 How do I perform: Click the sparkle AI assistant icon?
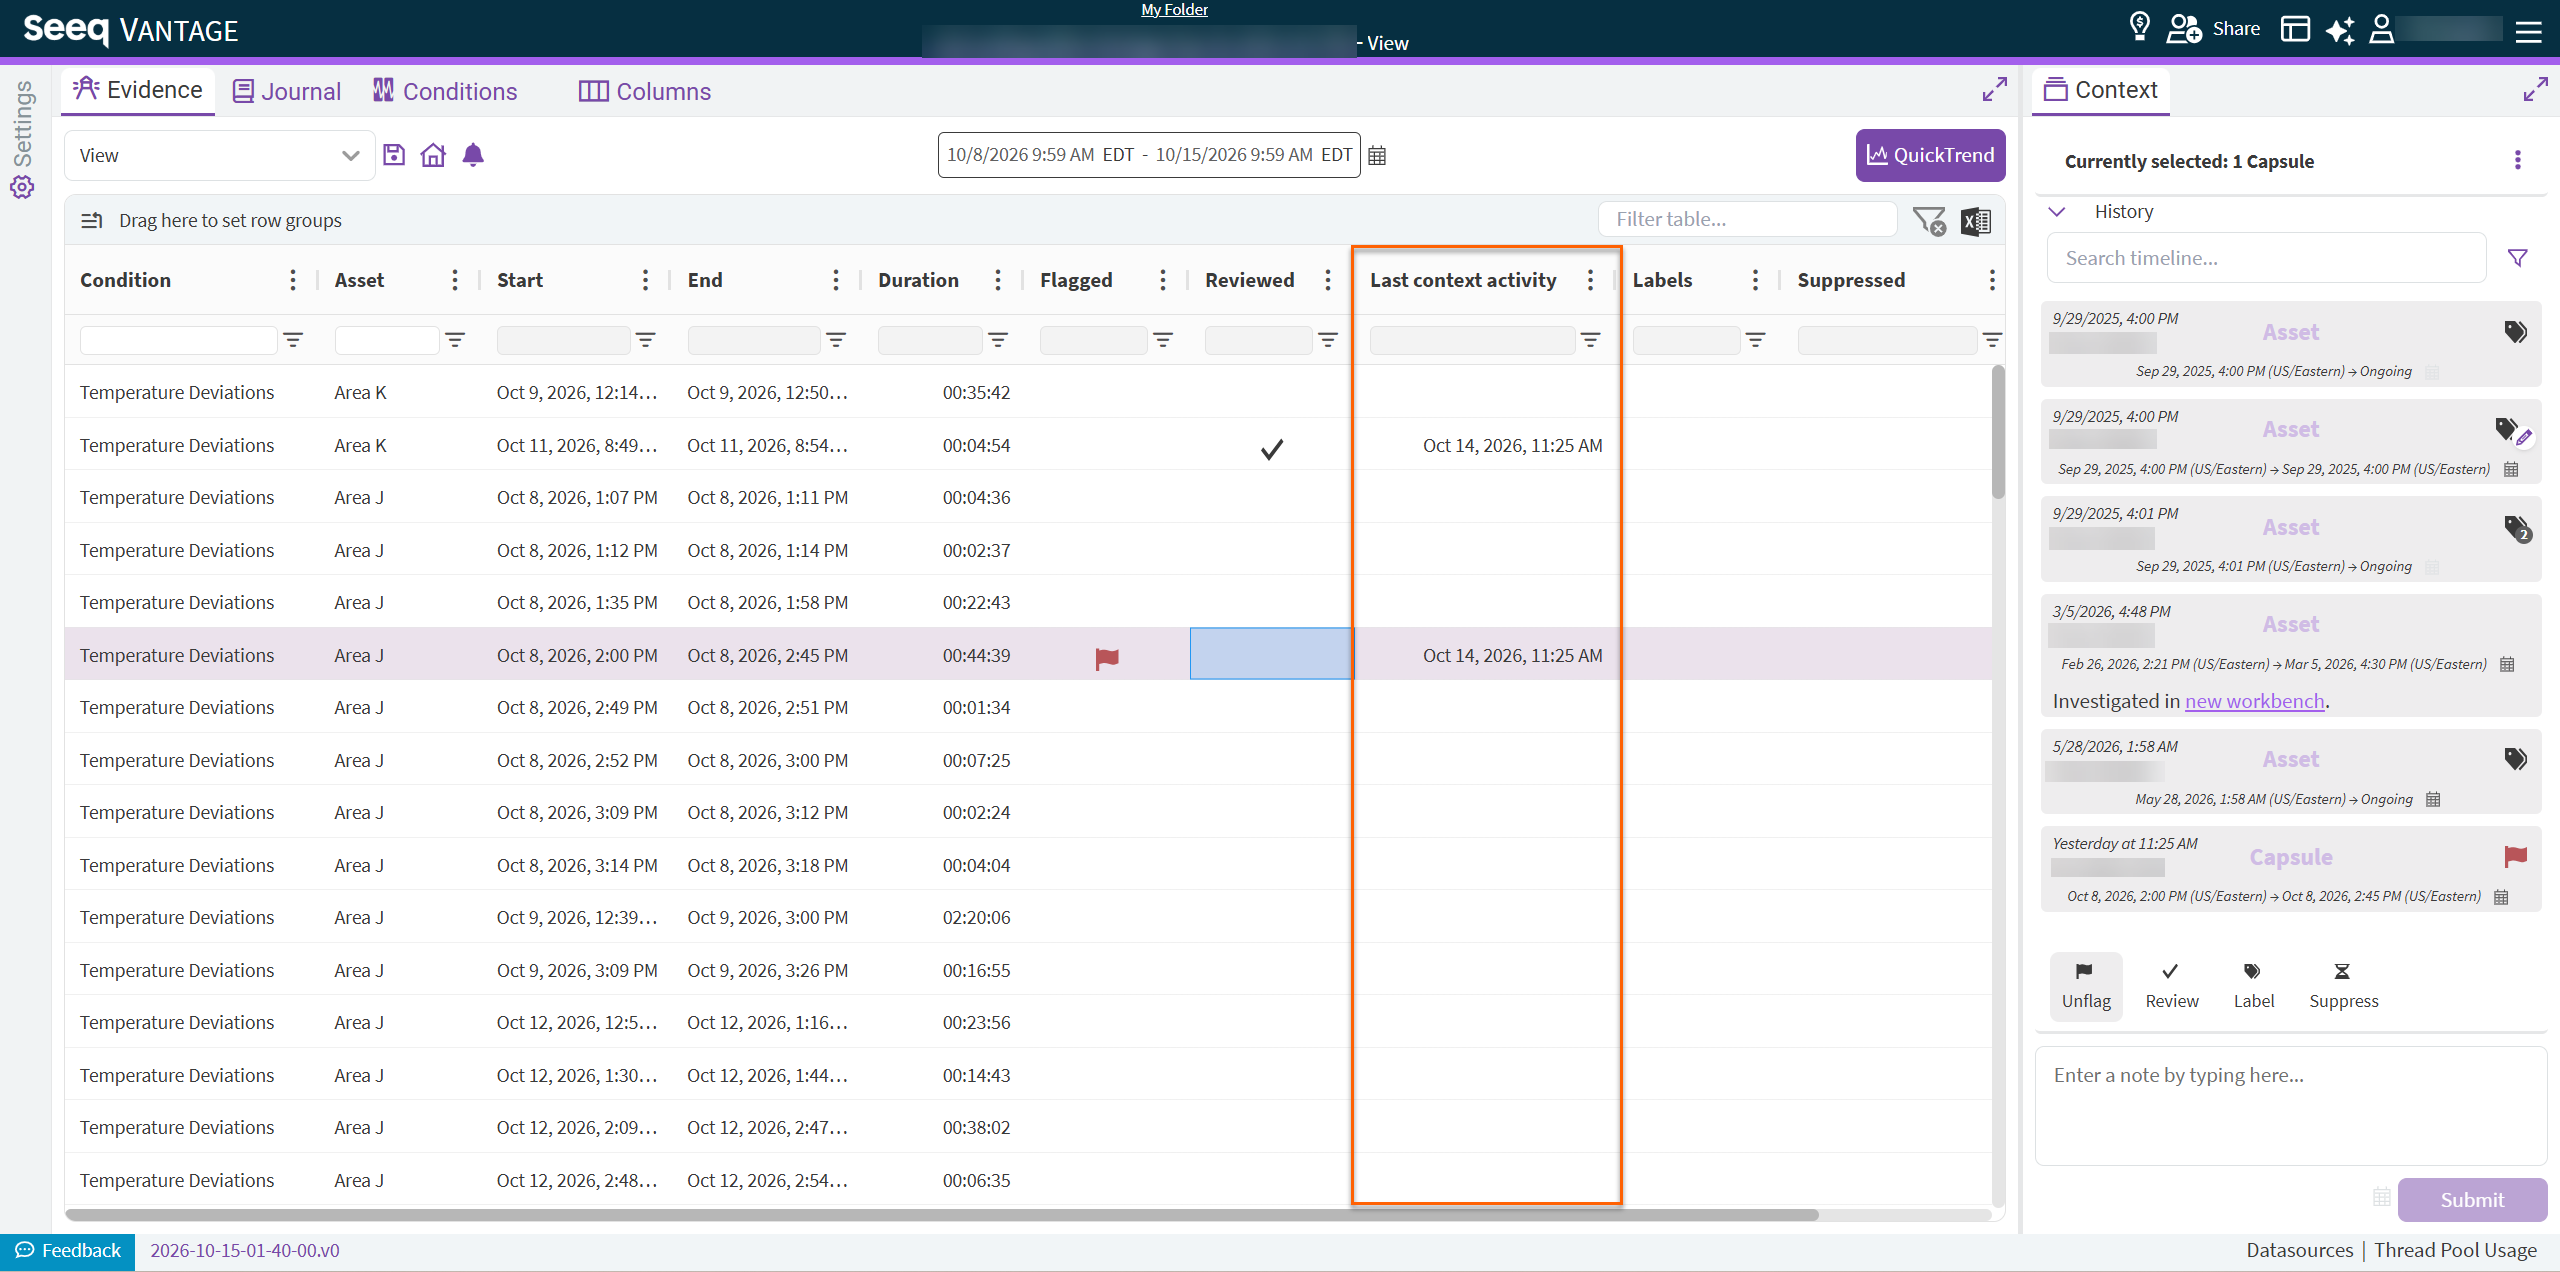coord(2340,30)
